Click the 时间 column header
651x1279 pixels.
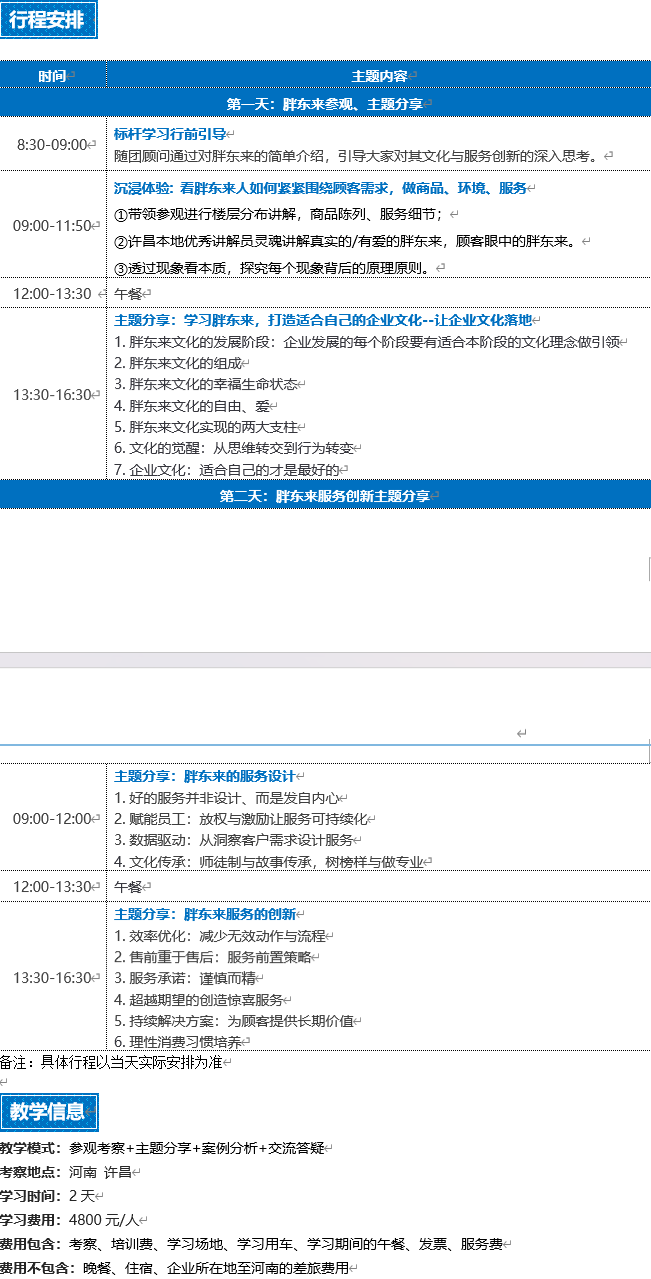click(53, 76)
